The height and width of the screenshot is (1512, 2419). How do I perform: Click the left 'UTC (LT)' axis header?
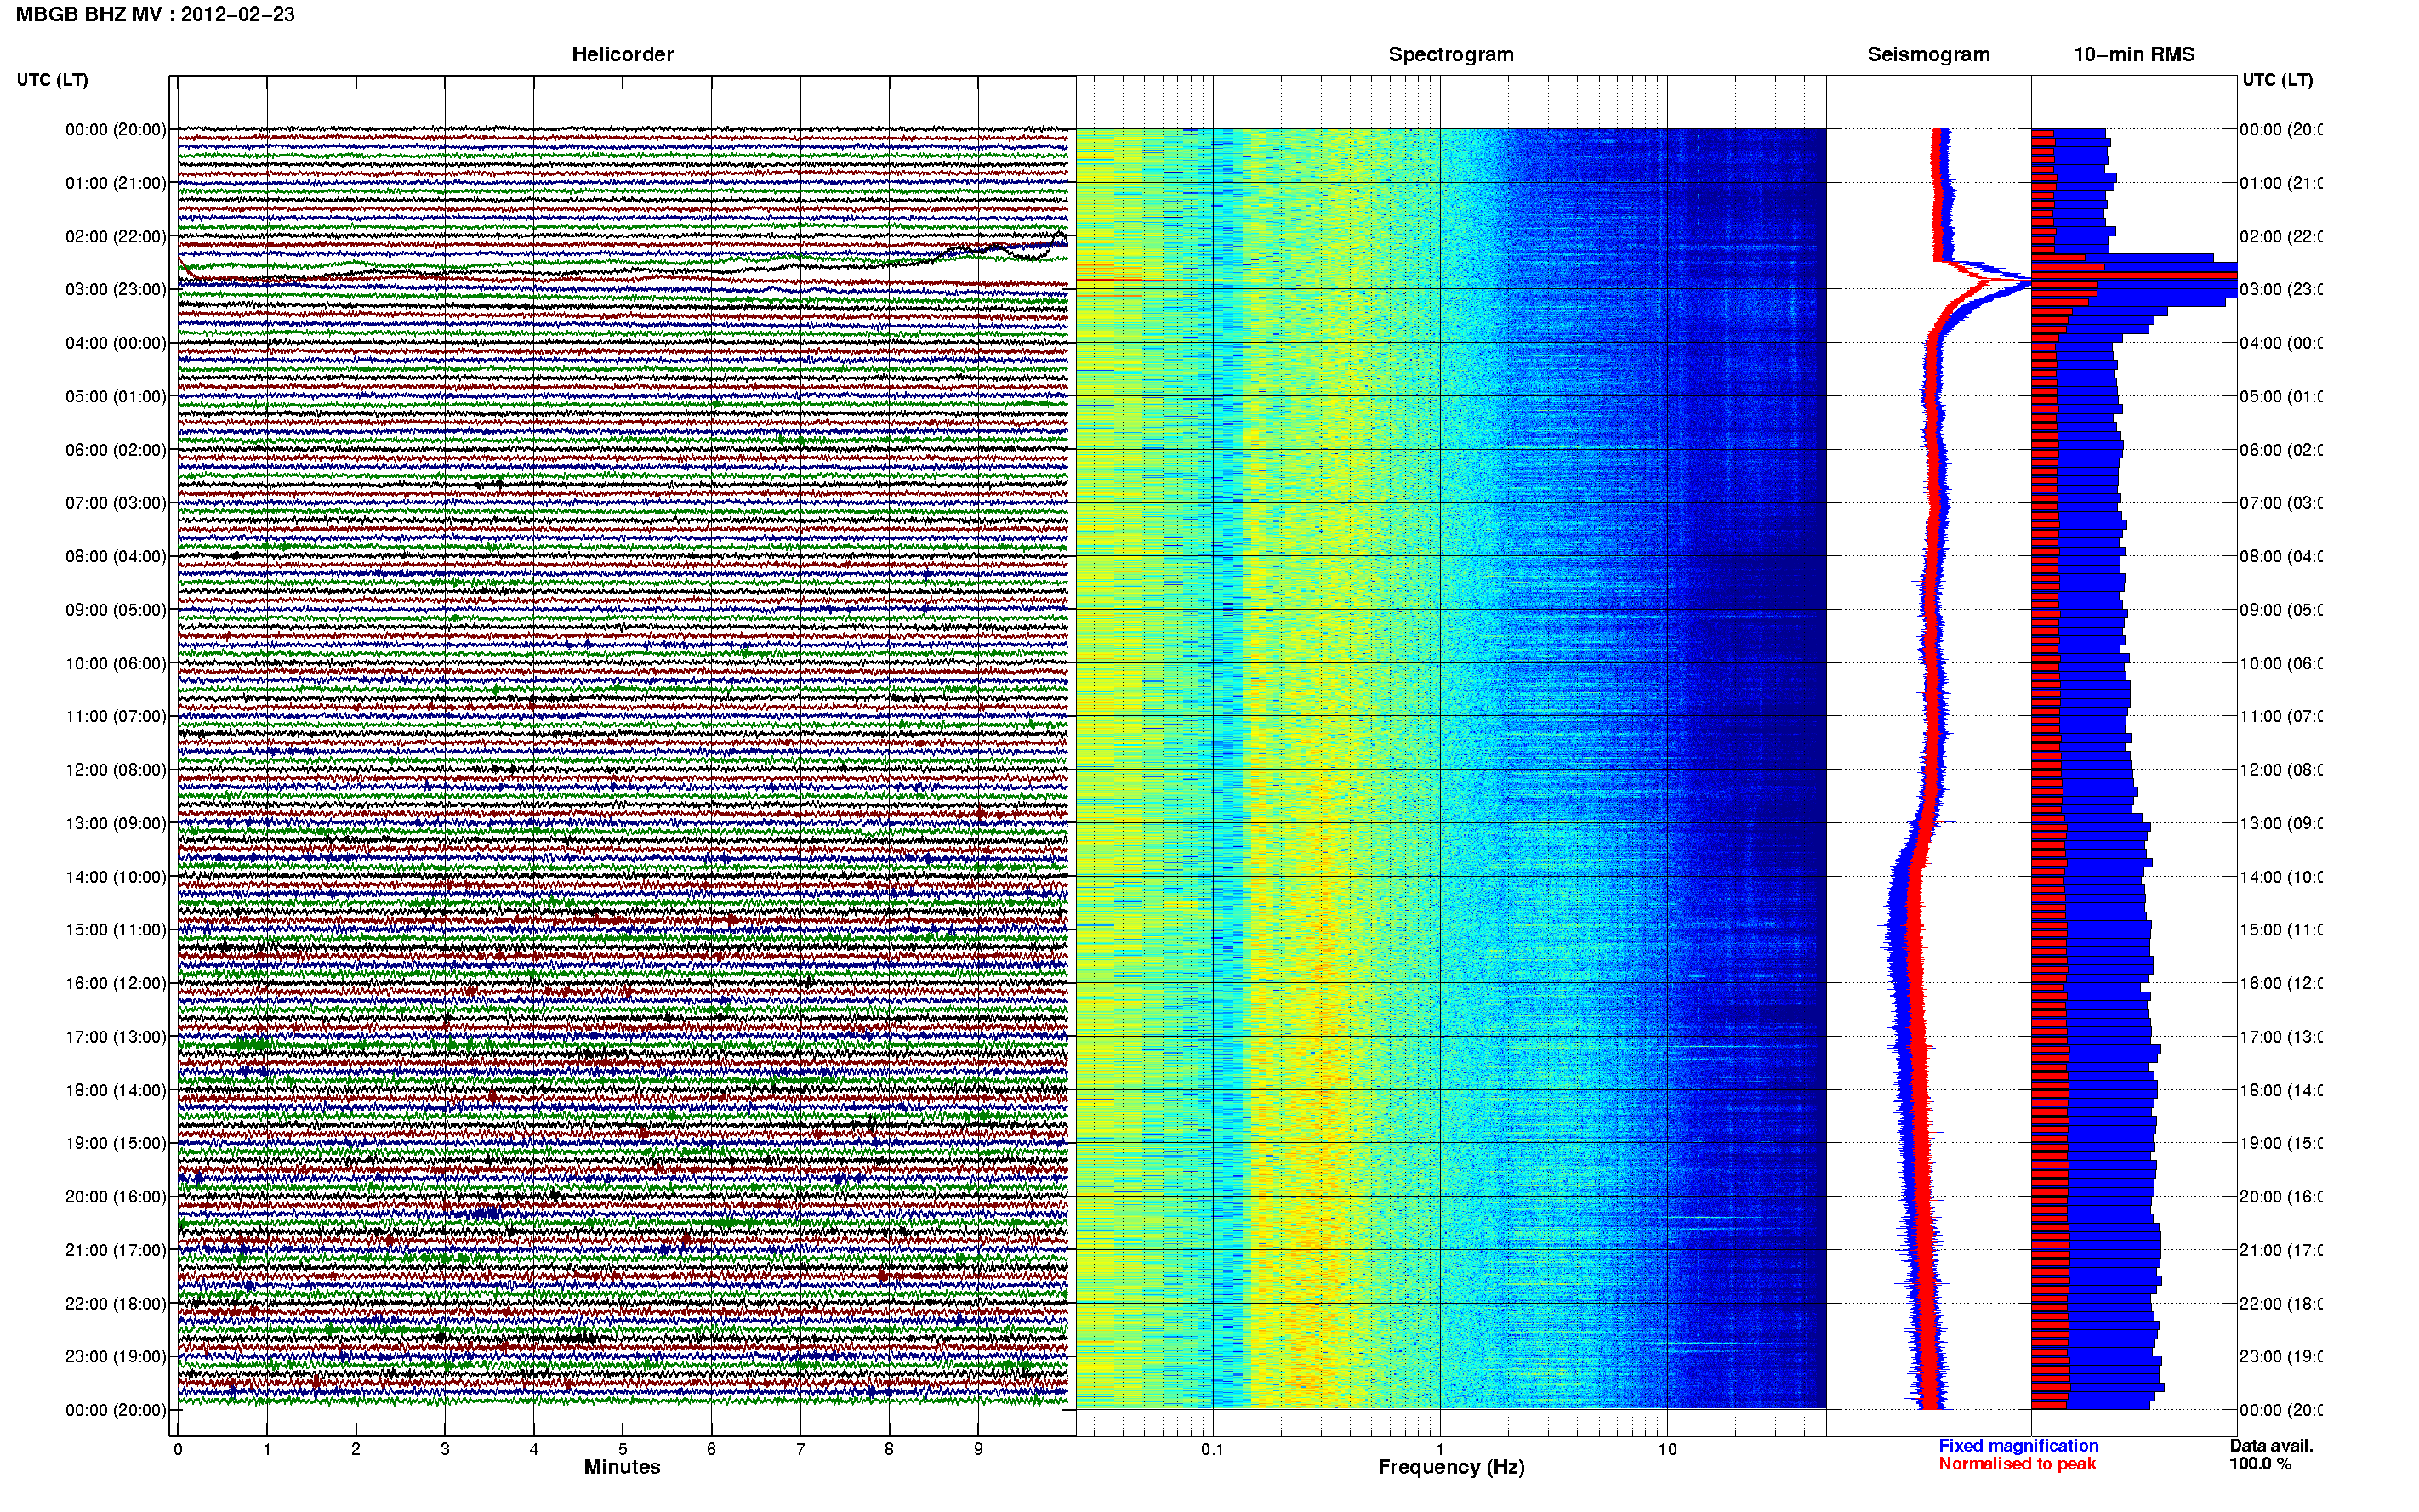click(52, 80)
